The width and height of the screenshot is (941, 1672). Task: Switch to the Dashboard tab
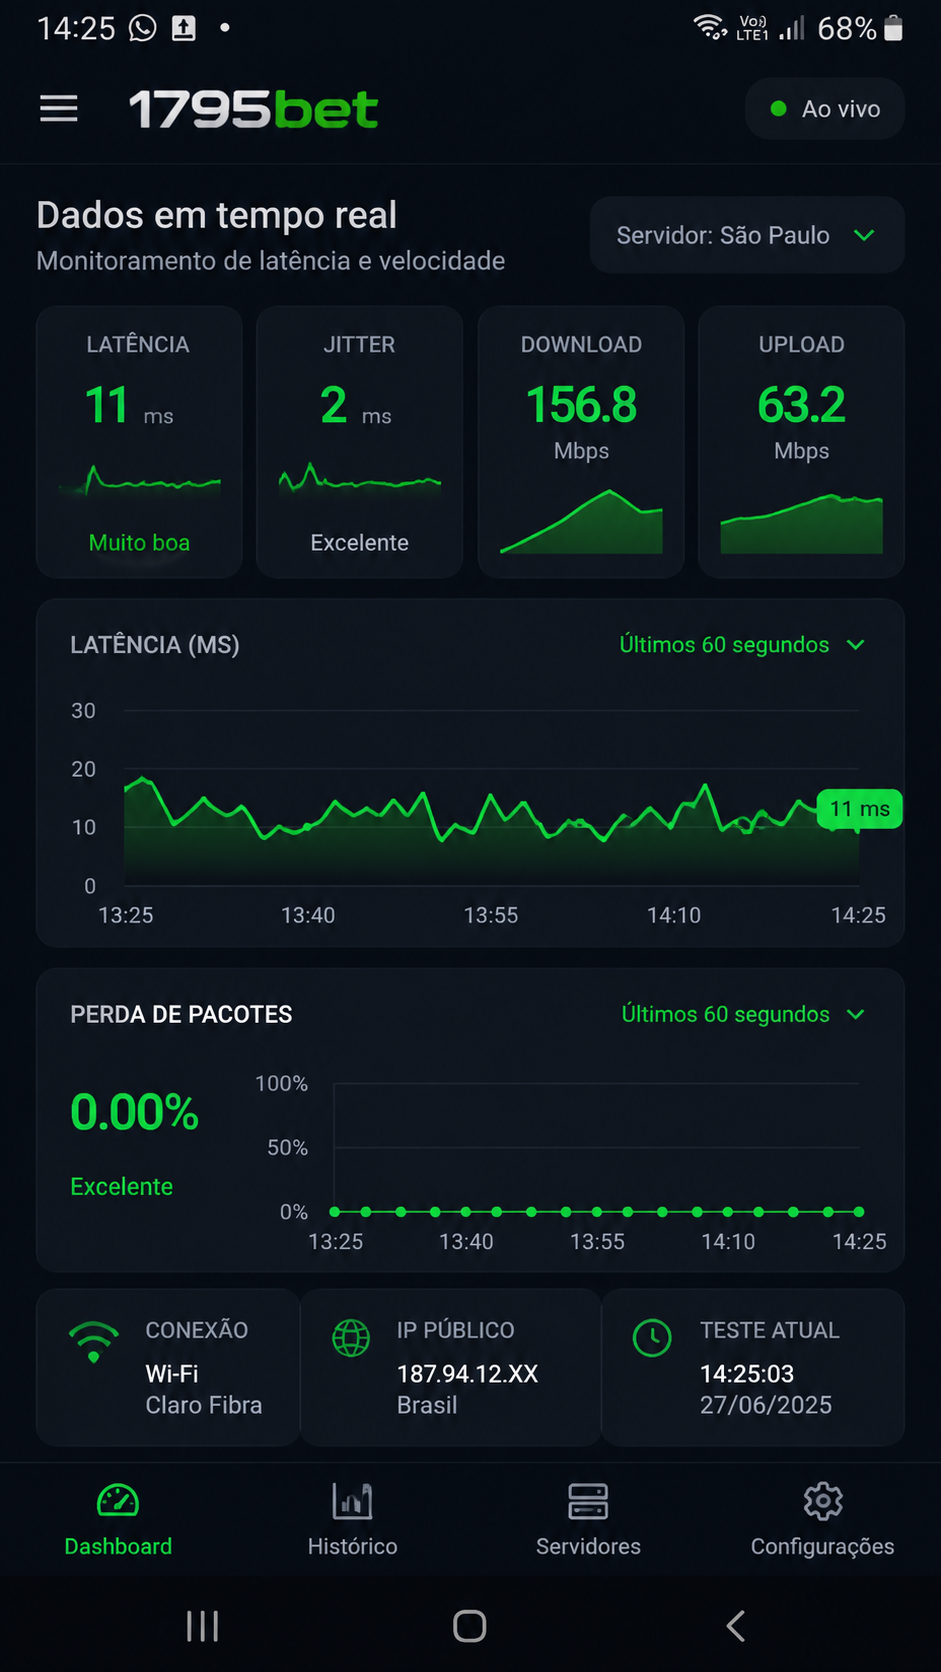click(118, 1520)
